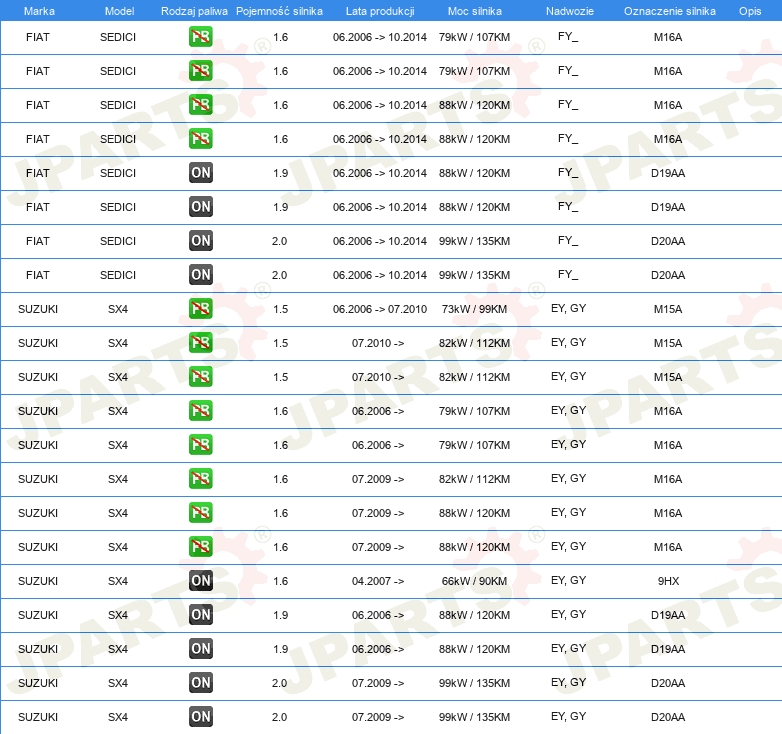Click the PB petrol icon in the SX4 1.6 82kW / 112KM row
This screenshot has height=734, width=782.
(x=200, y=479)
